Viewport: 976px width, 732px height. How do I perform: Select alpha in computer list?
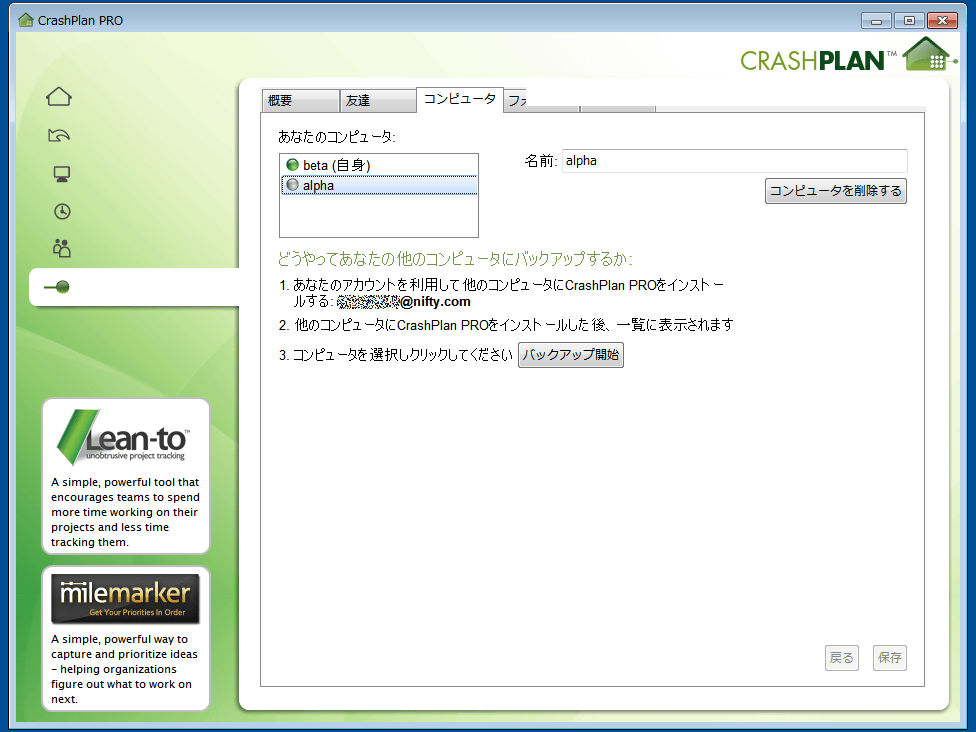pyautogui.click(x=379, y=185)
